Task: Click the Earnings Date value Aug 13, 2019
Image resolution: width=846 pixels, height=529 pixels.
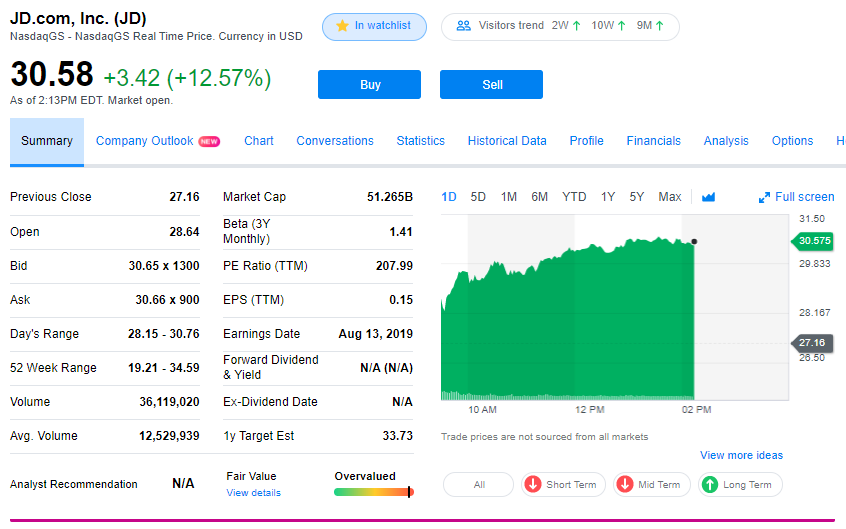Action: pyautogui.click(x=376, y=334)
